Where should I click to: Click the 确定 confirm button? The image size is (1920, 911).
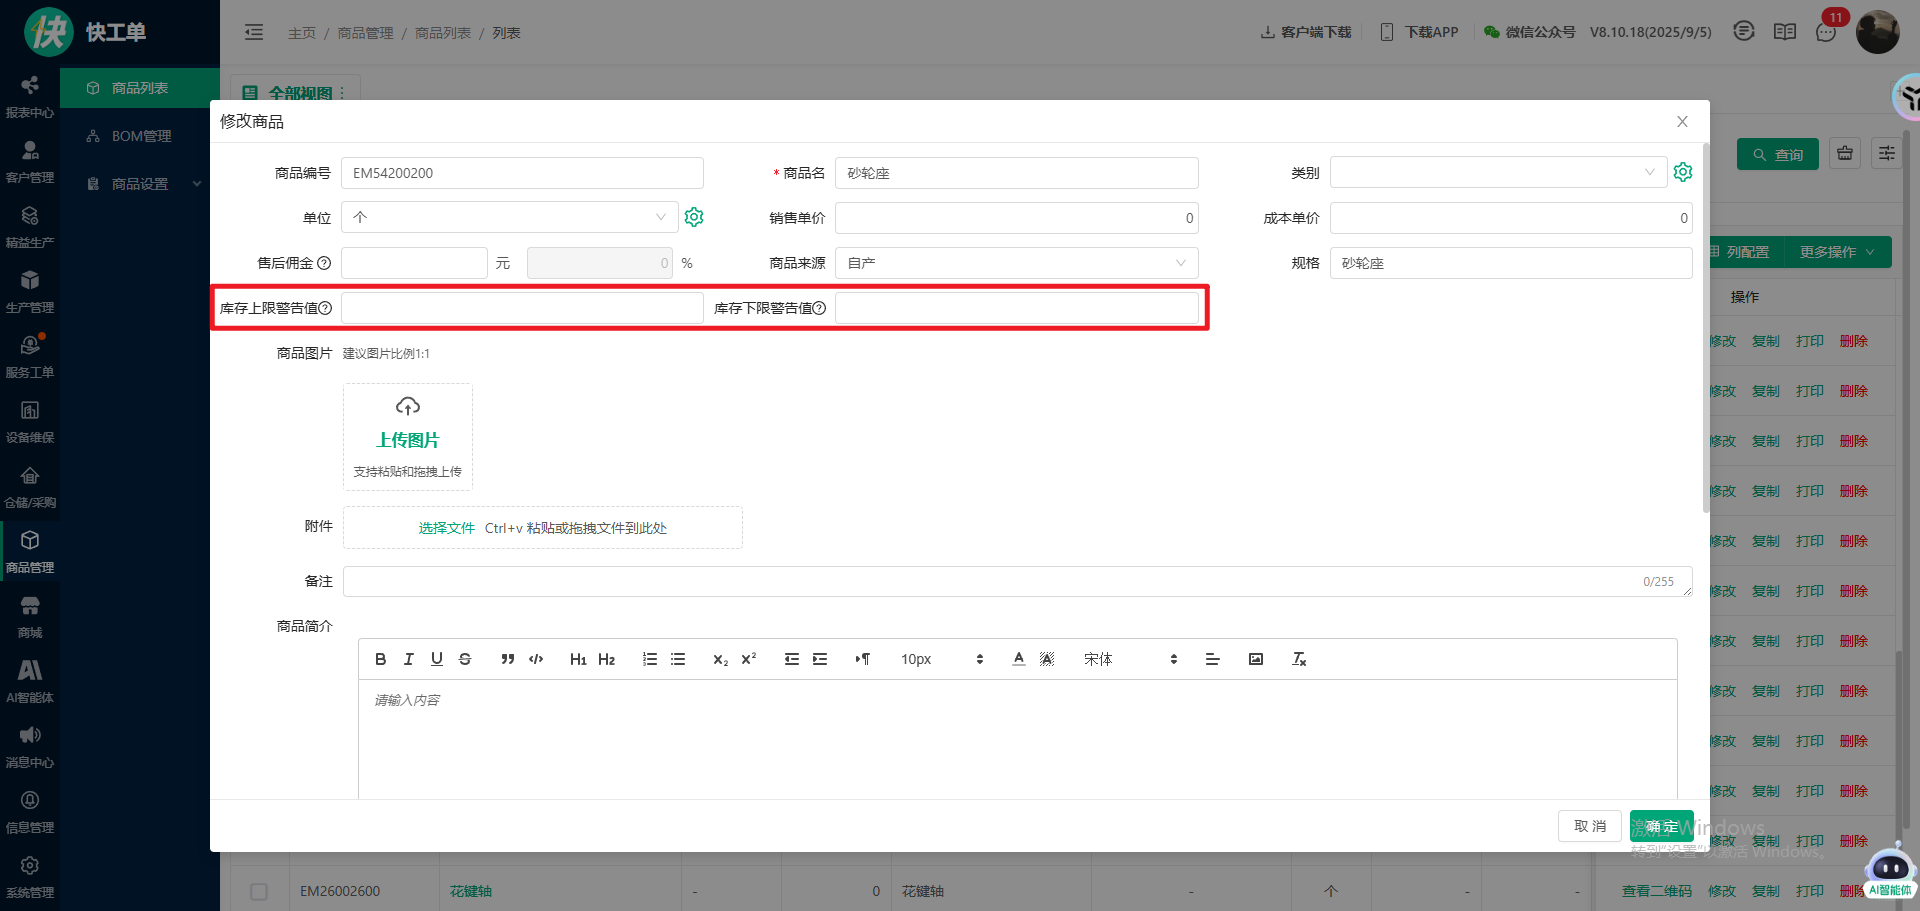pyautogui.click(x=1661, y=826)
